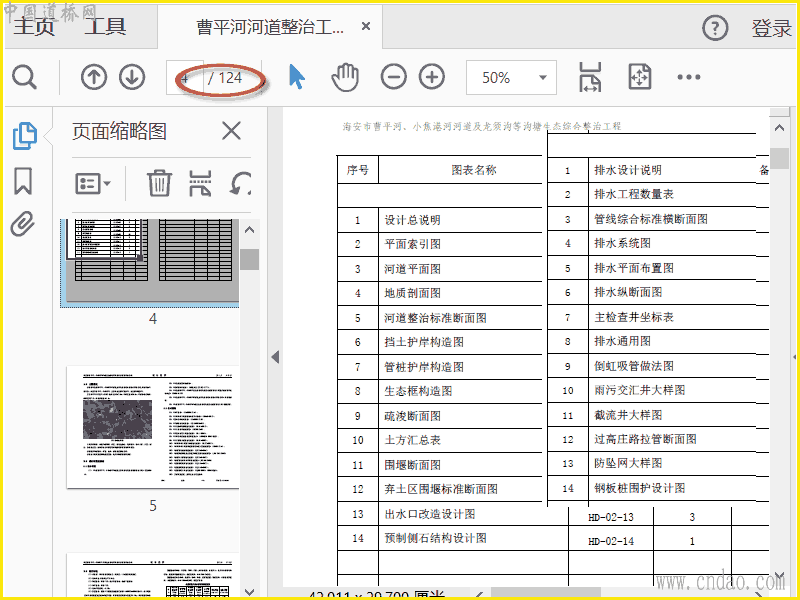This screenshot has width=800, height=600.
Task: Select the thumbnail below page 5
Action: (153, 575)
